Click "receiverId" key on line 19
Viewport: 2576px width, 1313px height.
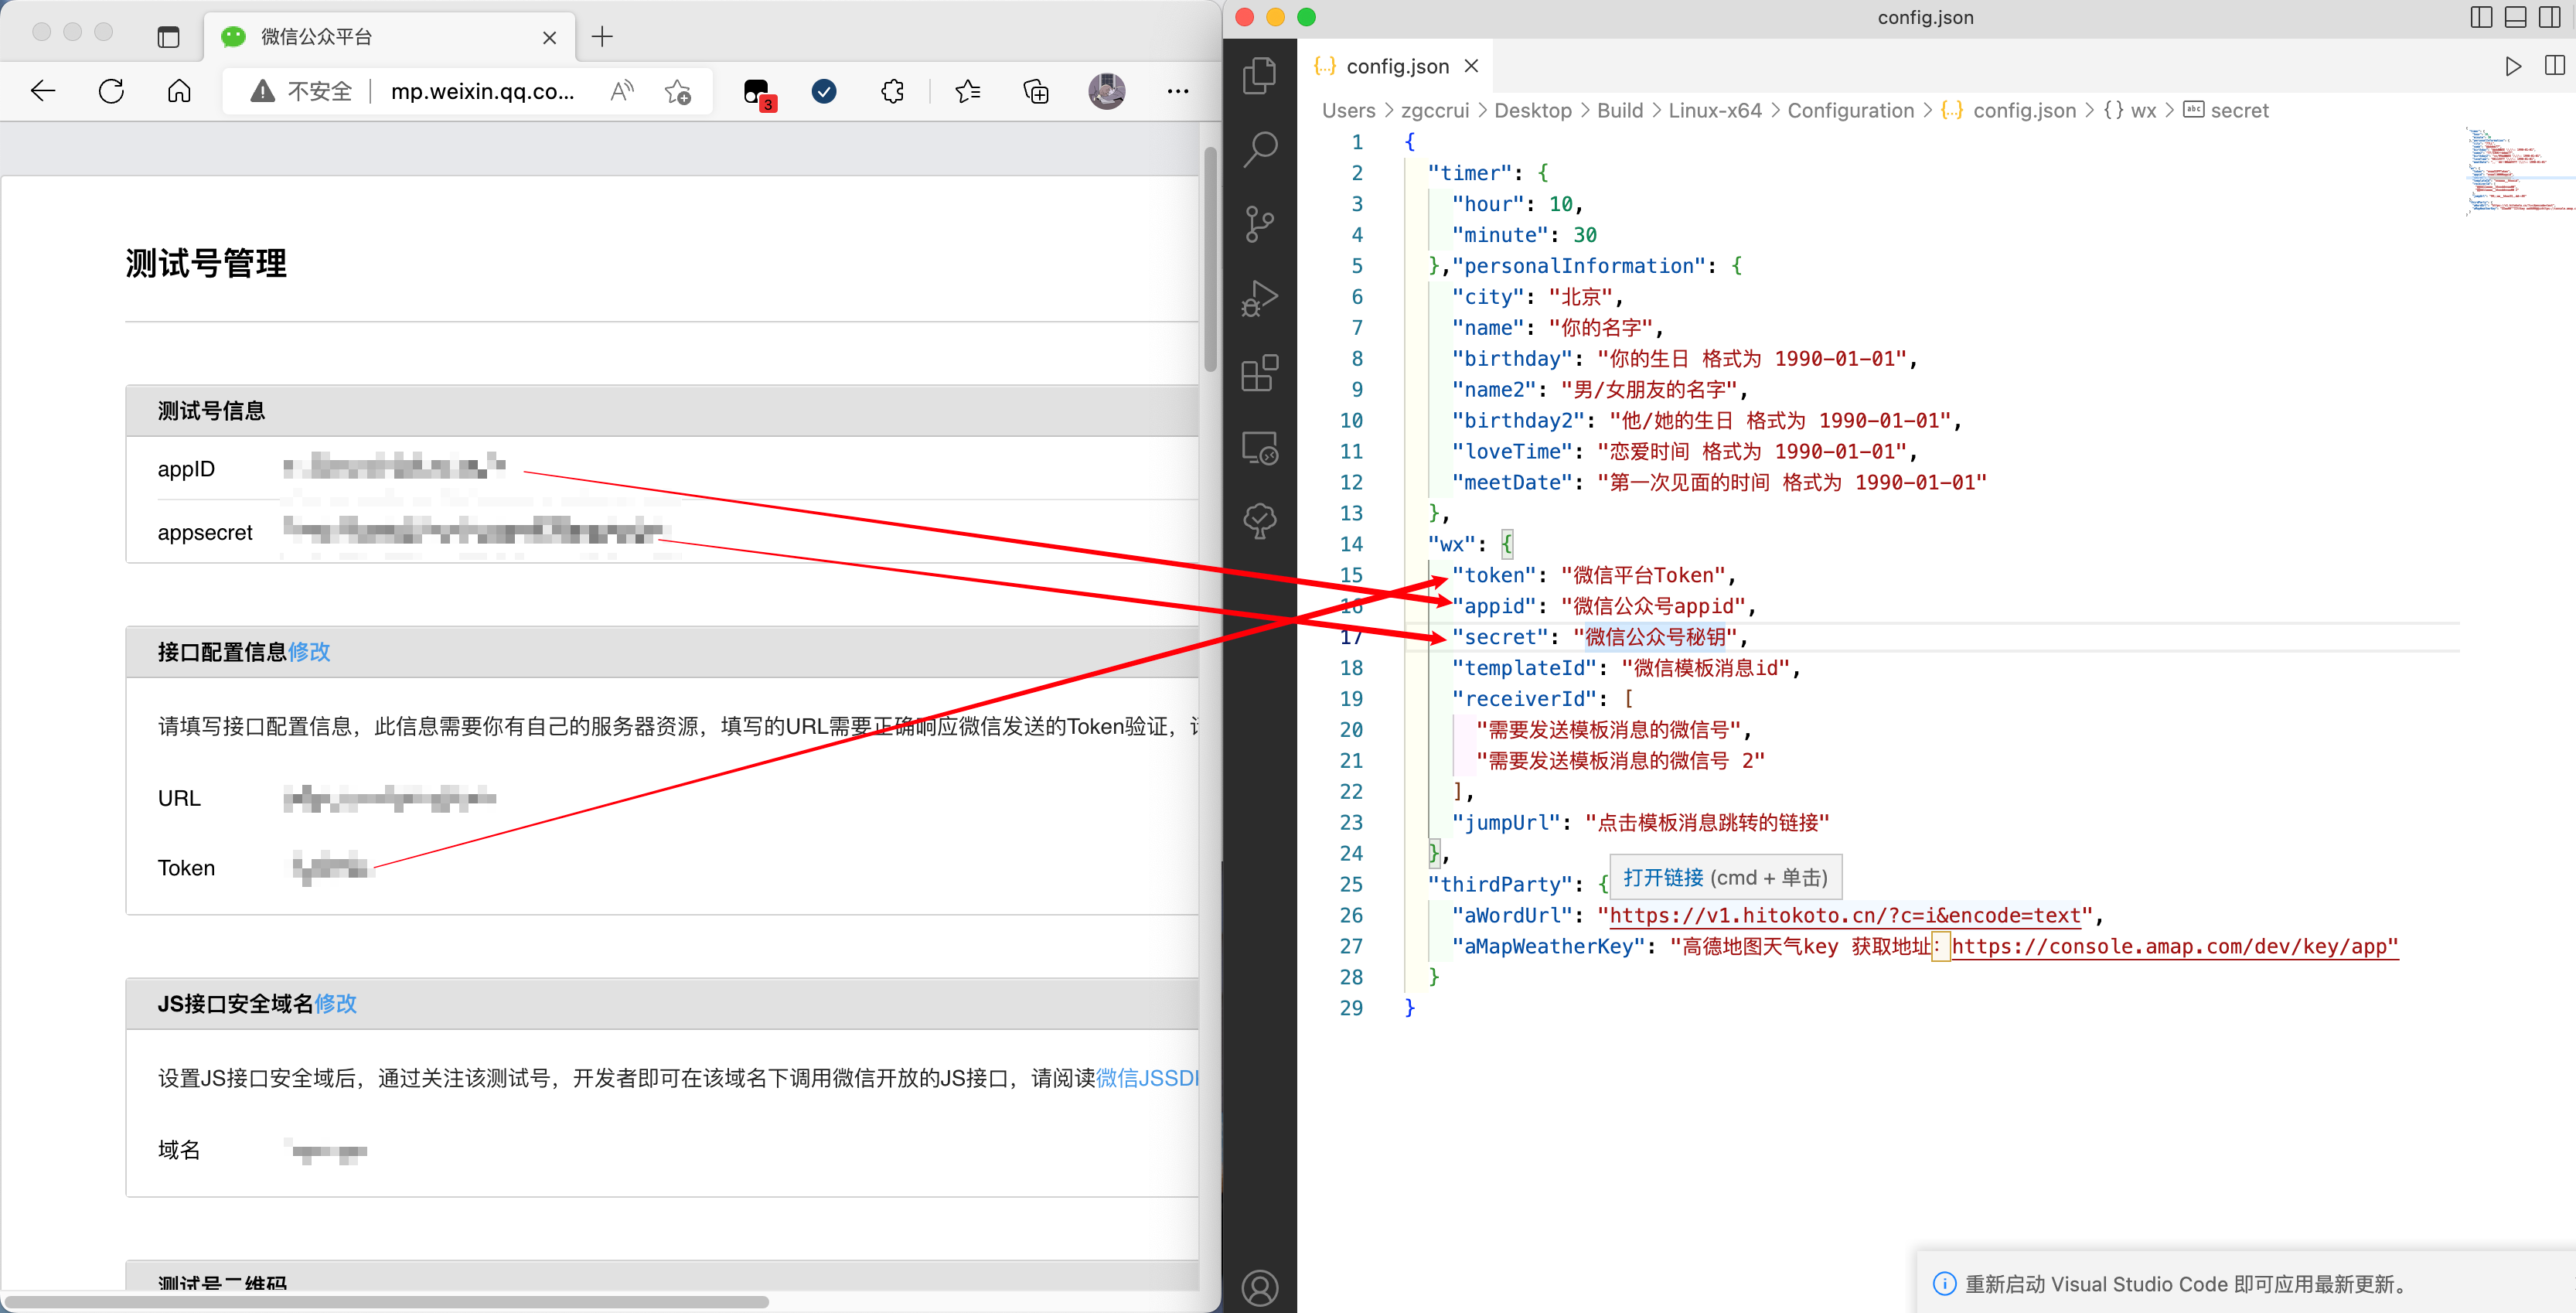coord(1525,699)
